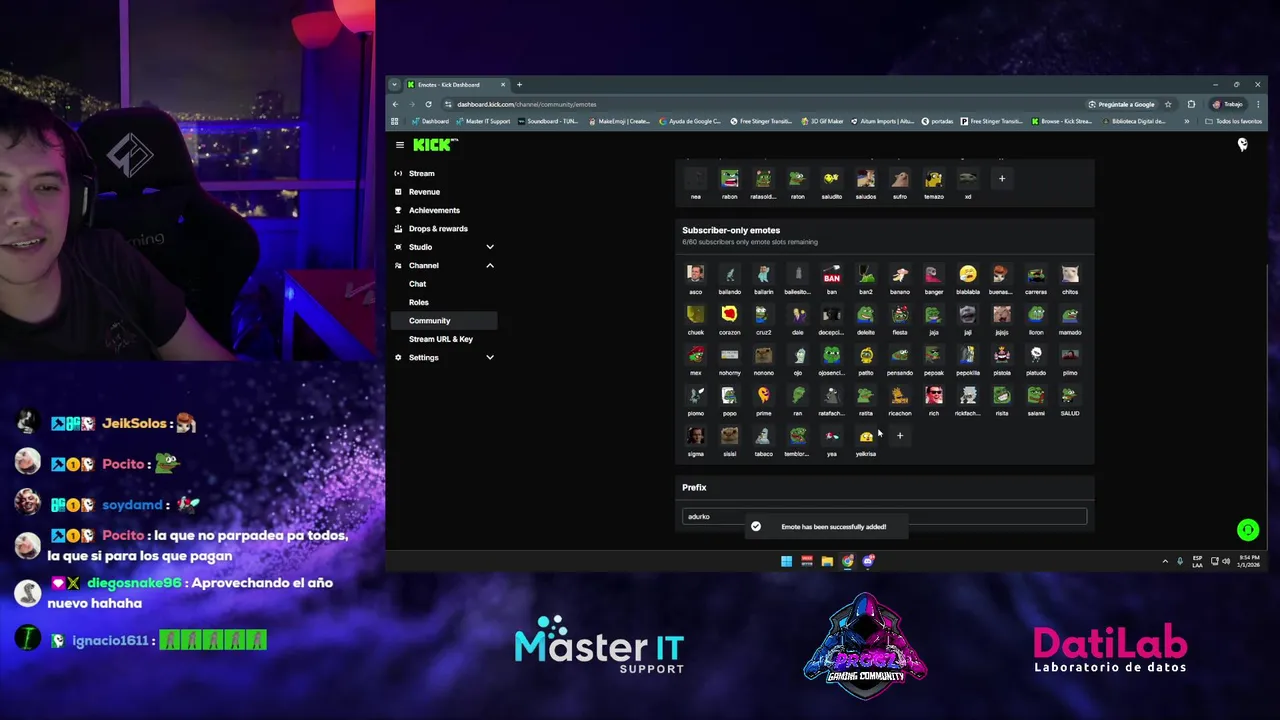Open 'Todos los favoritos' bookmarks folder
The height and width of the screenshot is (720, 1280).
1234,121
